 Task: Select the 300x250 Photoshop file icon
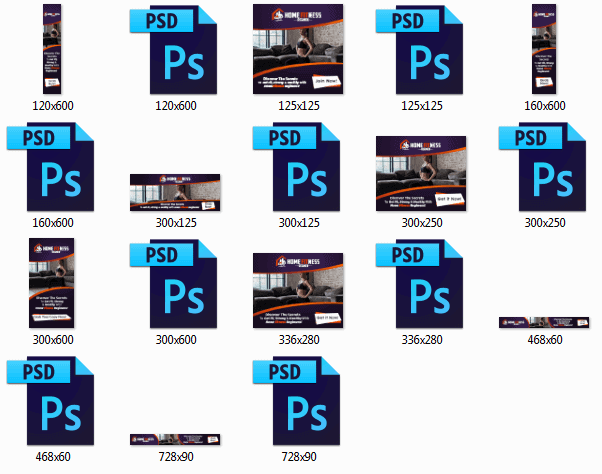point(545,167)
